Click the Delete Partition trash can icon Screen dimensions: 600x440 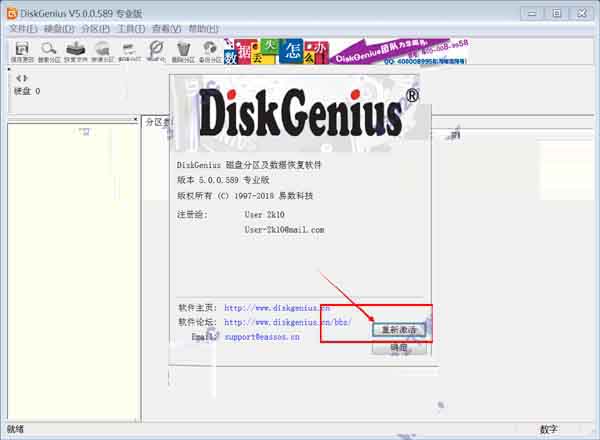pos(183,52)
